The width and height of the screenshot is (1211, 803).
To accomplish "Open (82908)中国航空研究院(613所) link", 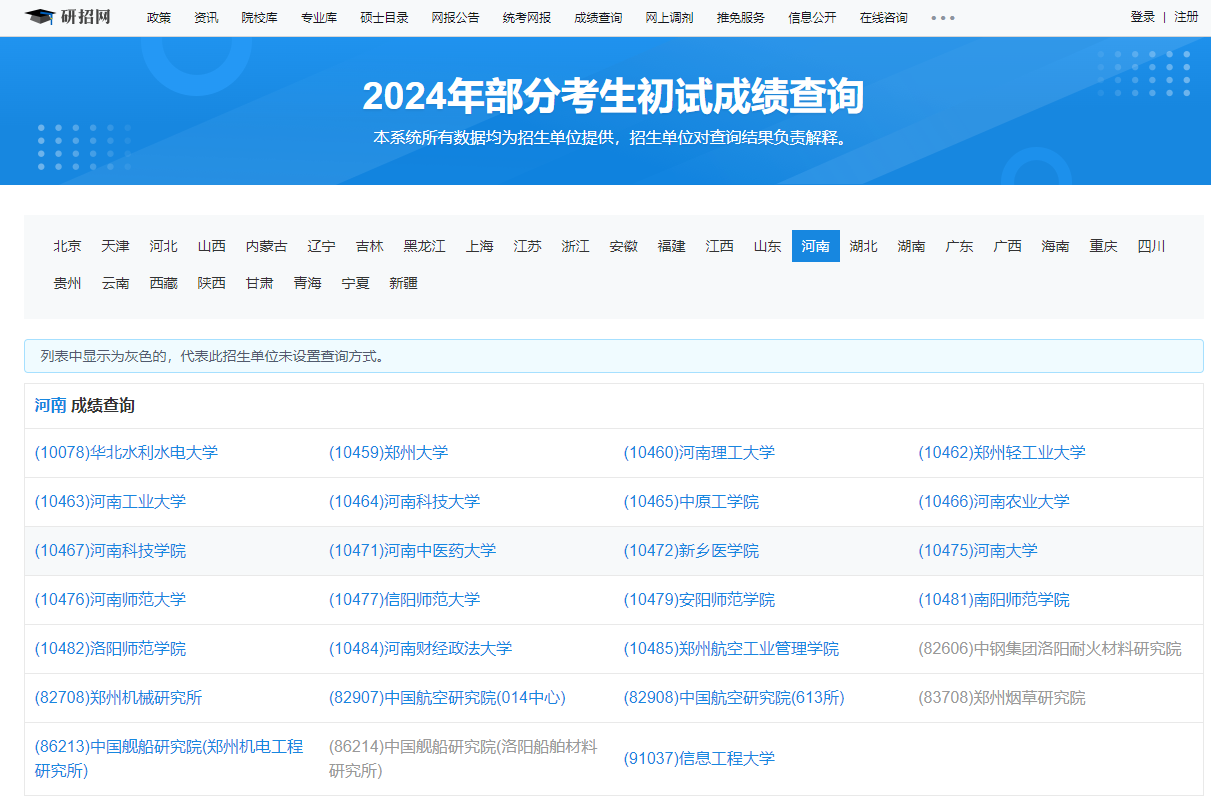I will pyautogui.click(x=734, y=697).
